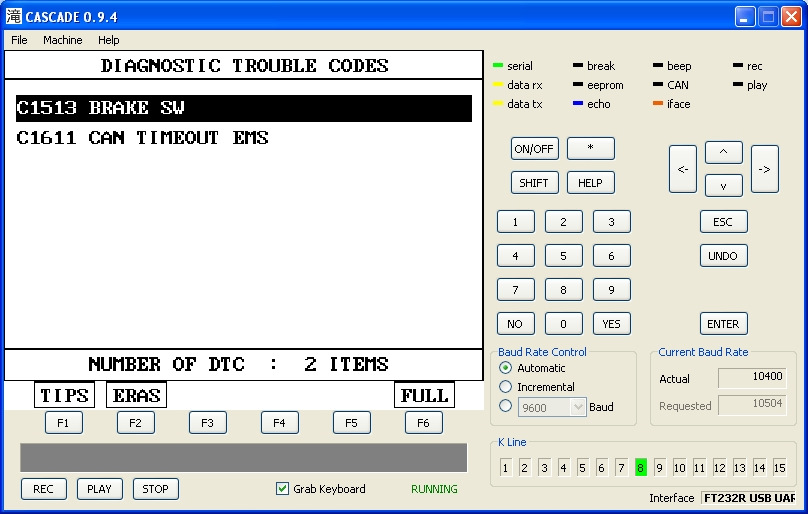Select K Line 3
The width and height of the screenshot is (808, 514).
coord(544,468)
